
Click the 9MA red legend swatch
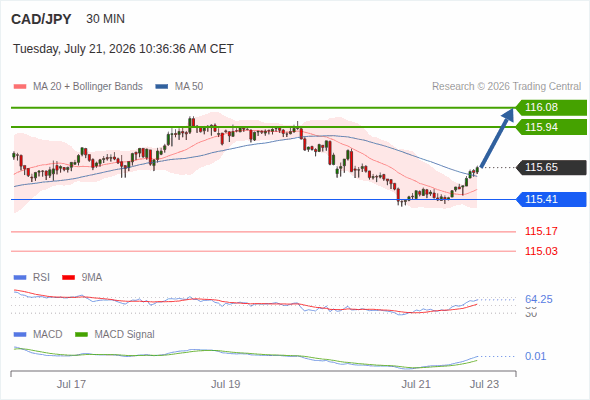click(x=68, y=278)
